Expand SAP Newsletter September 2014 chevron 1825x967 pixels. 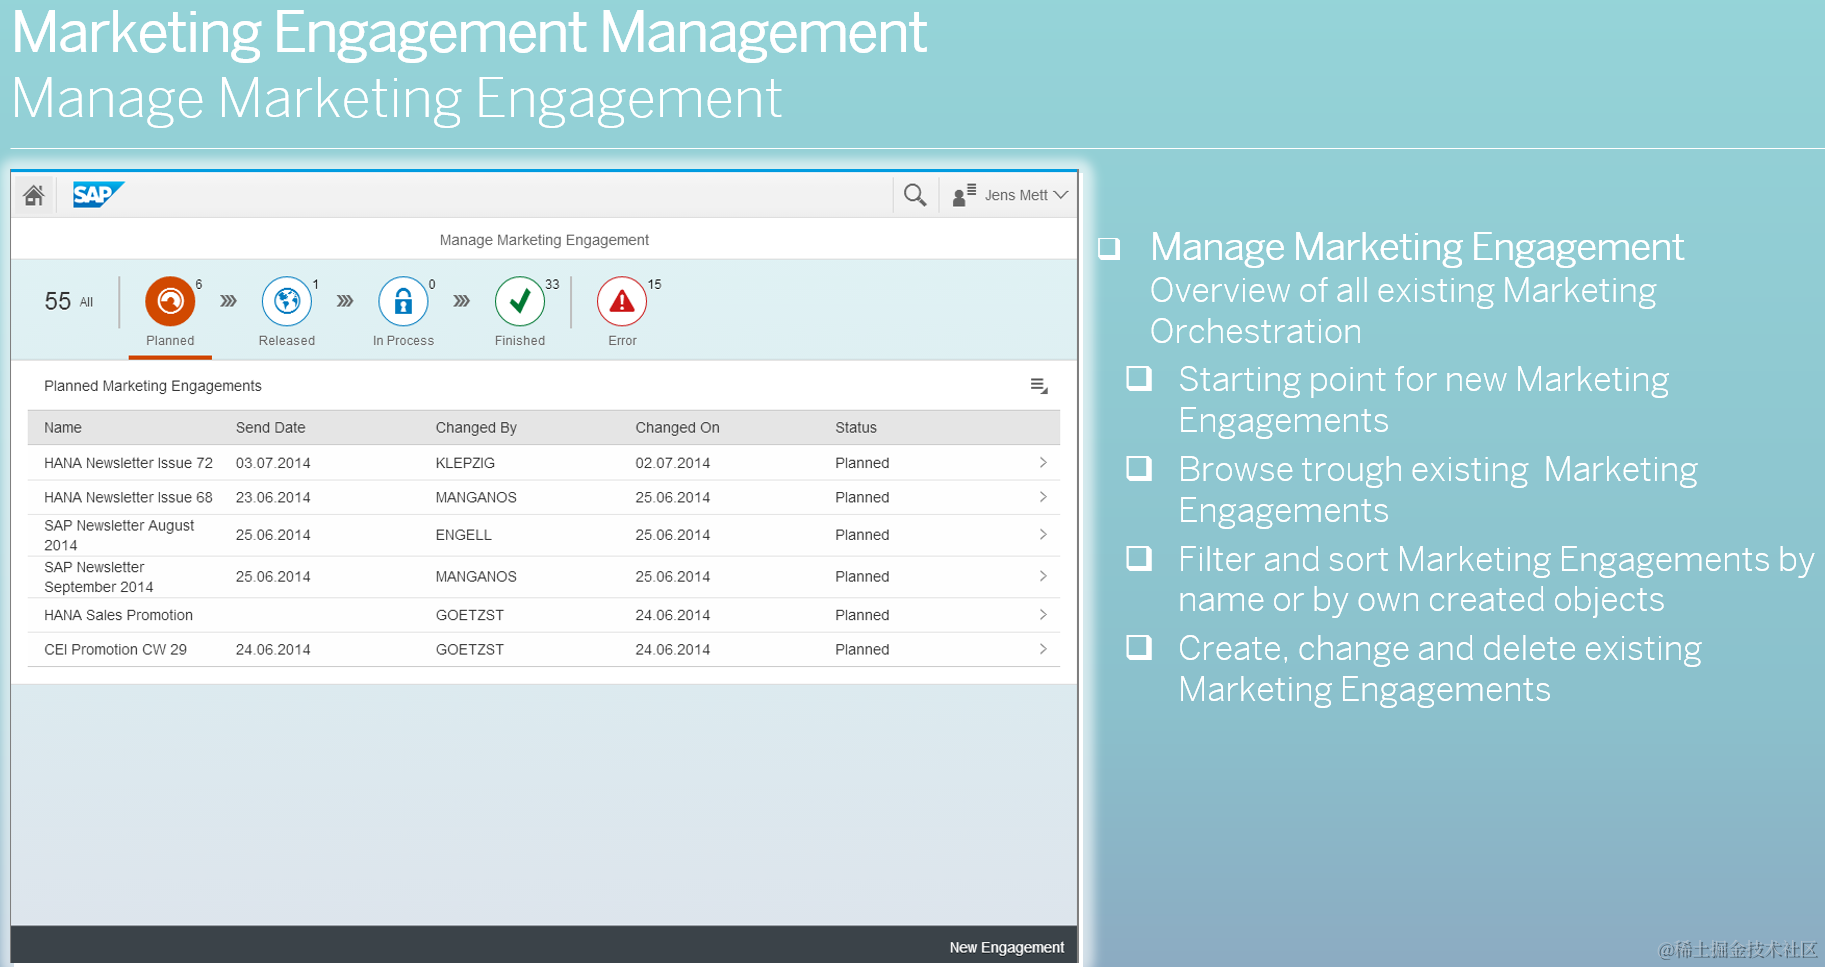point(1043,576)
